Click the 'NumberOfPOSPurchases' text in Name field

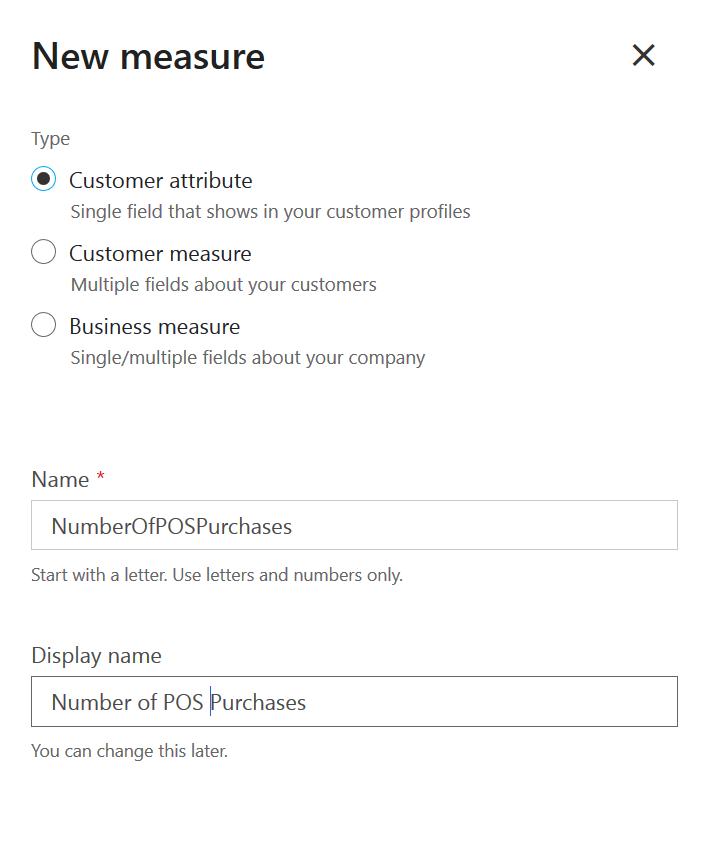click(x=171, y=526)
